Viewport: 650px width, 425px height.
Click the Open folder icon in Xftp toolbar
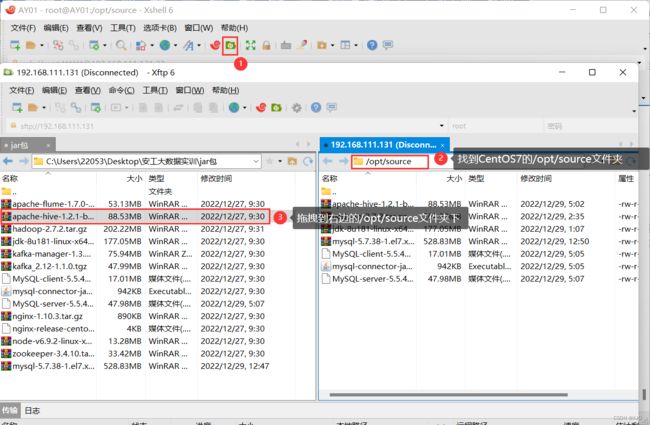(x=33, y=108)
